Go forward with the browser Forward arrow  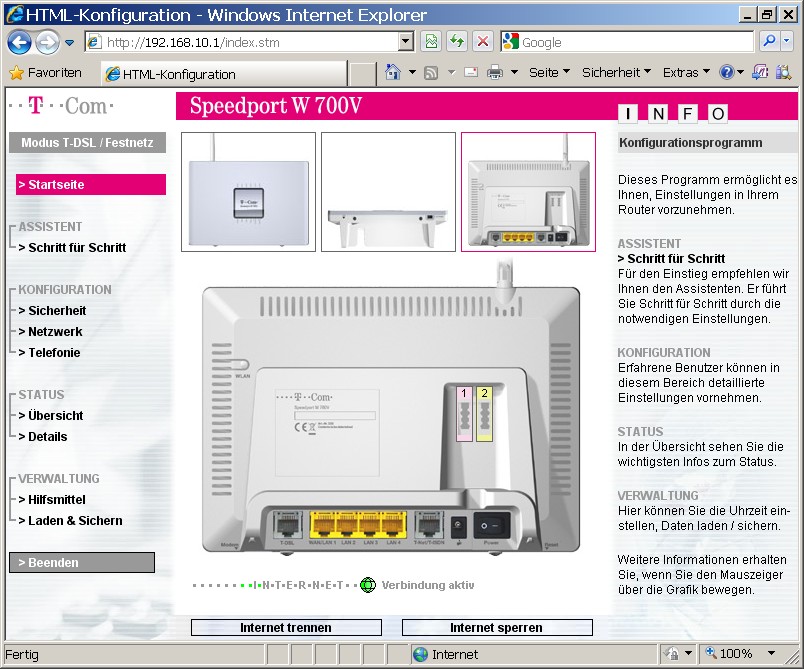click(47, 42)
